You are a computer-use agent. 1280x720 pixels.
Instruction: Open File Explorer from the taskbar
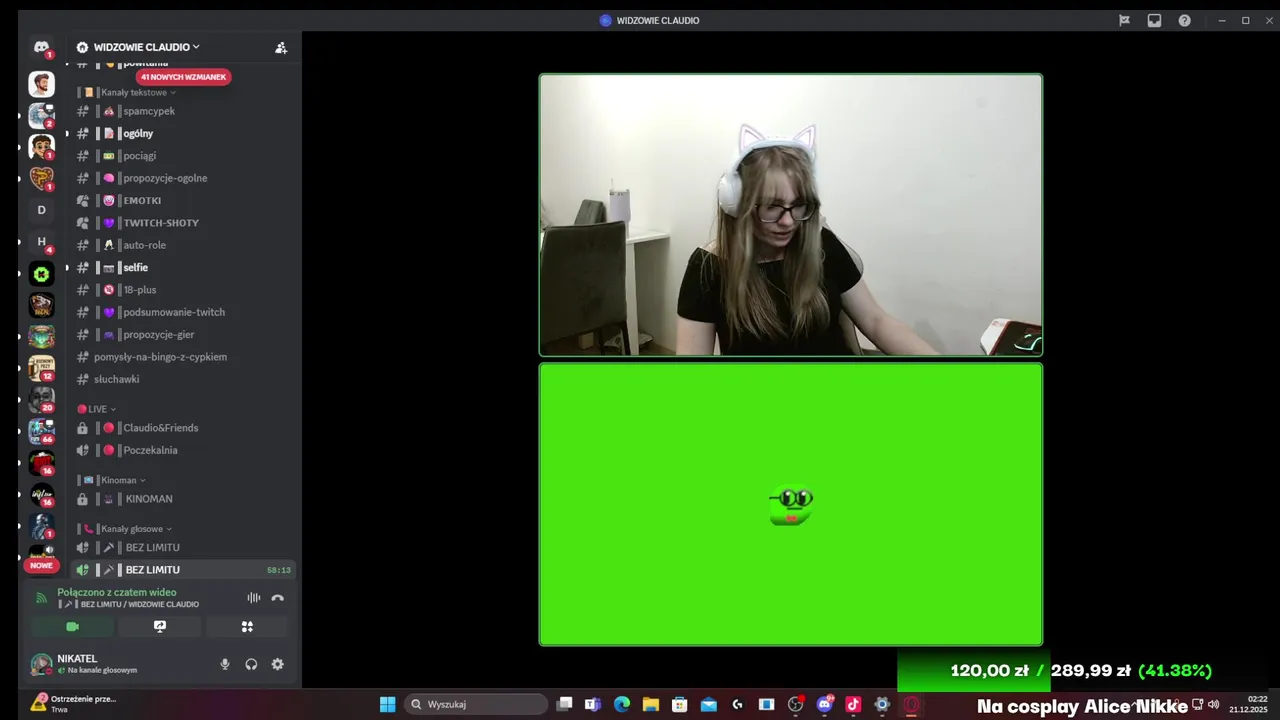click(650, 704)
